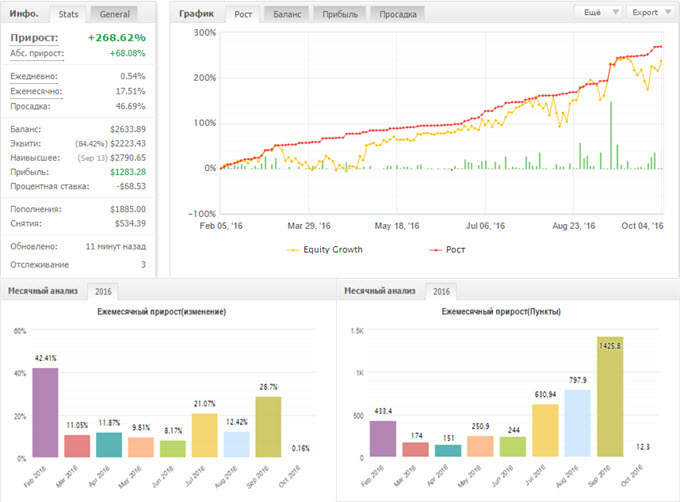Click the 0.16% Oct 2016 label
Viewport: 680px width, 502px height.
(301, 448)
